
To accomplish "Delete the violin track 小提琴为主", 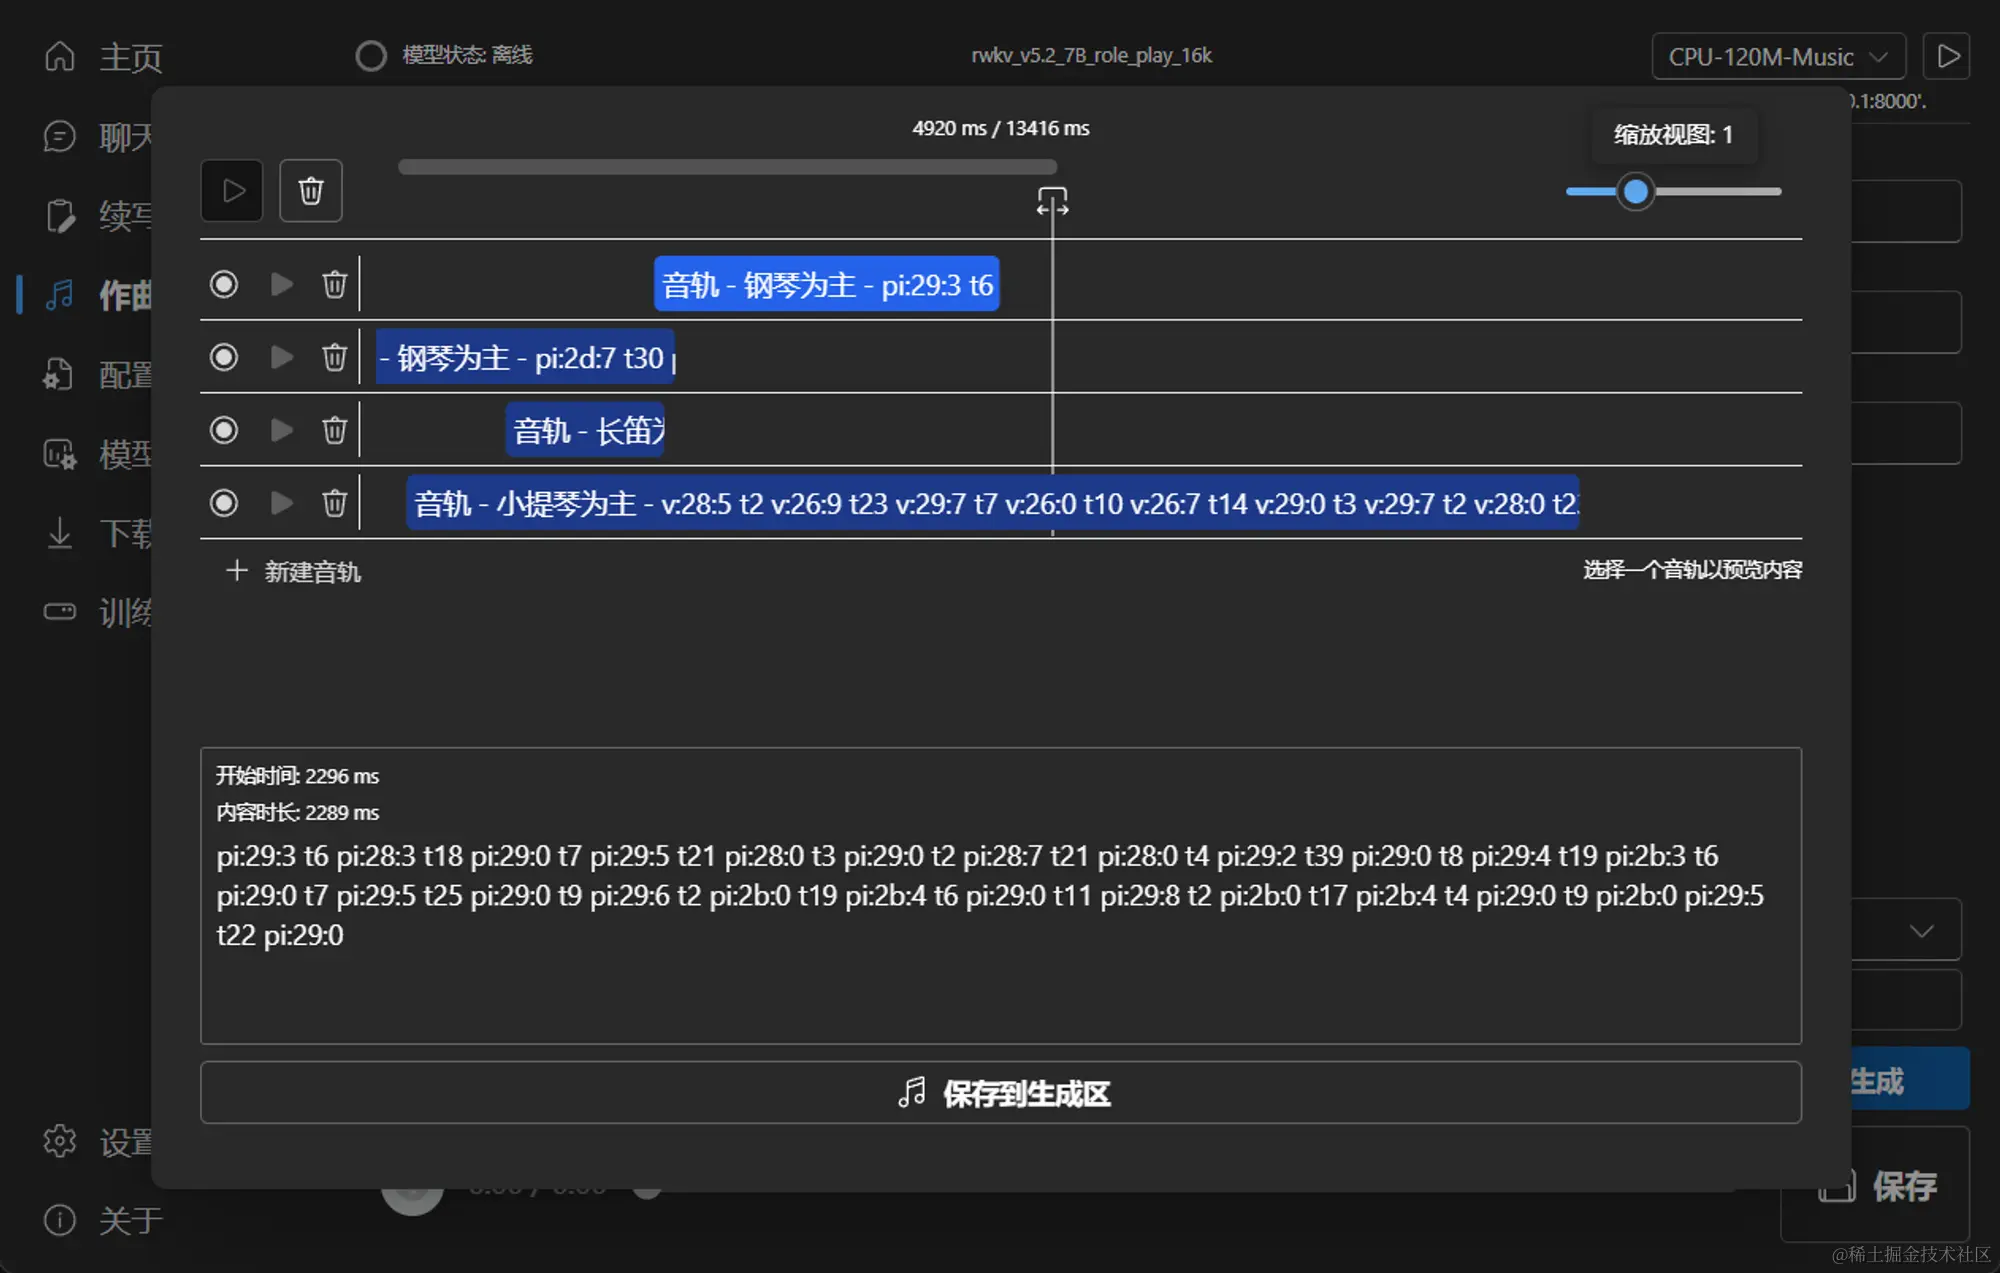I will coord(334,503).
